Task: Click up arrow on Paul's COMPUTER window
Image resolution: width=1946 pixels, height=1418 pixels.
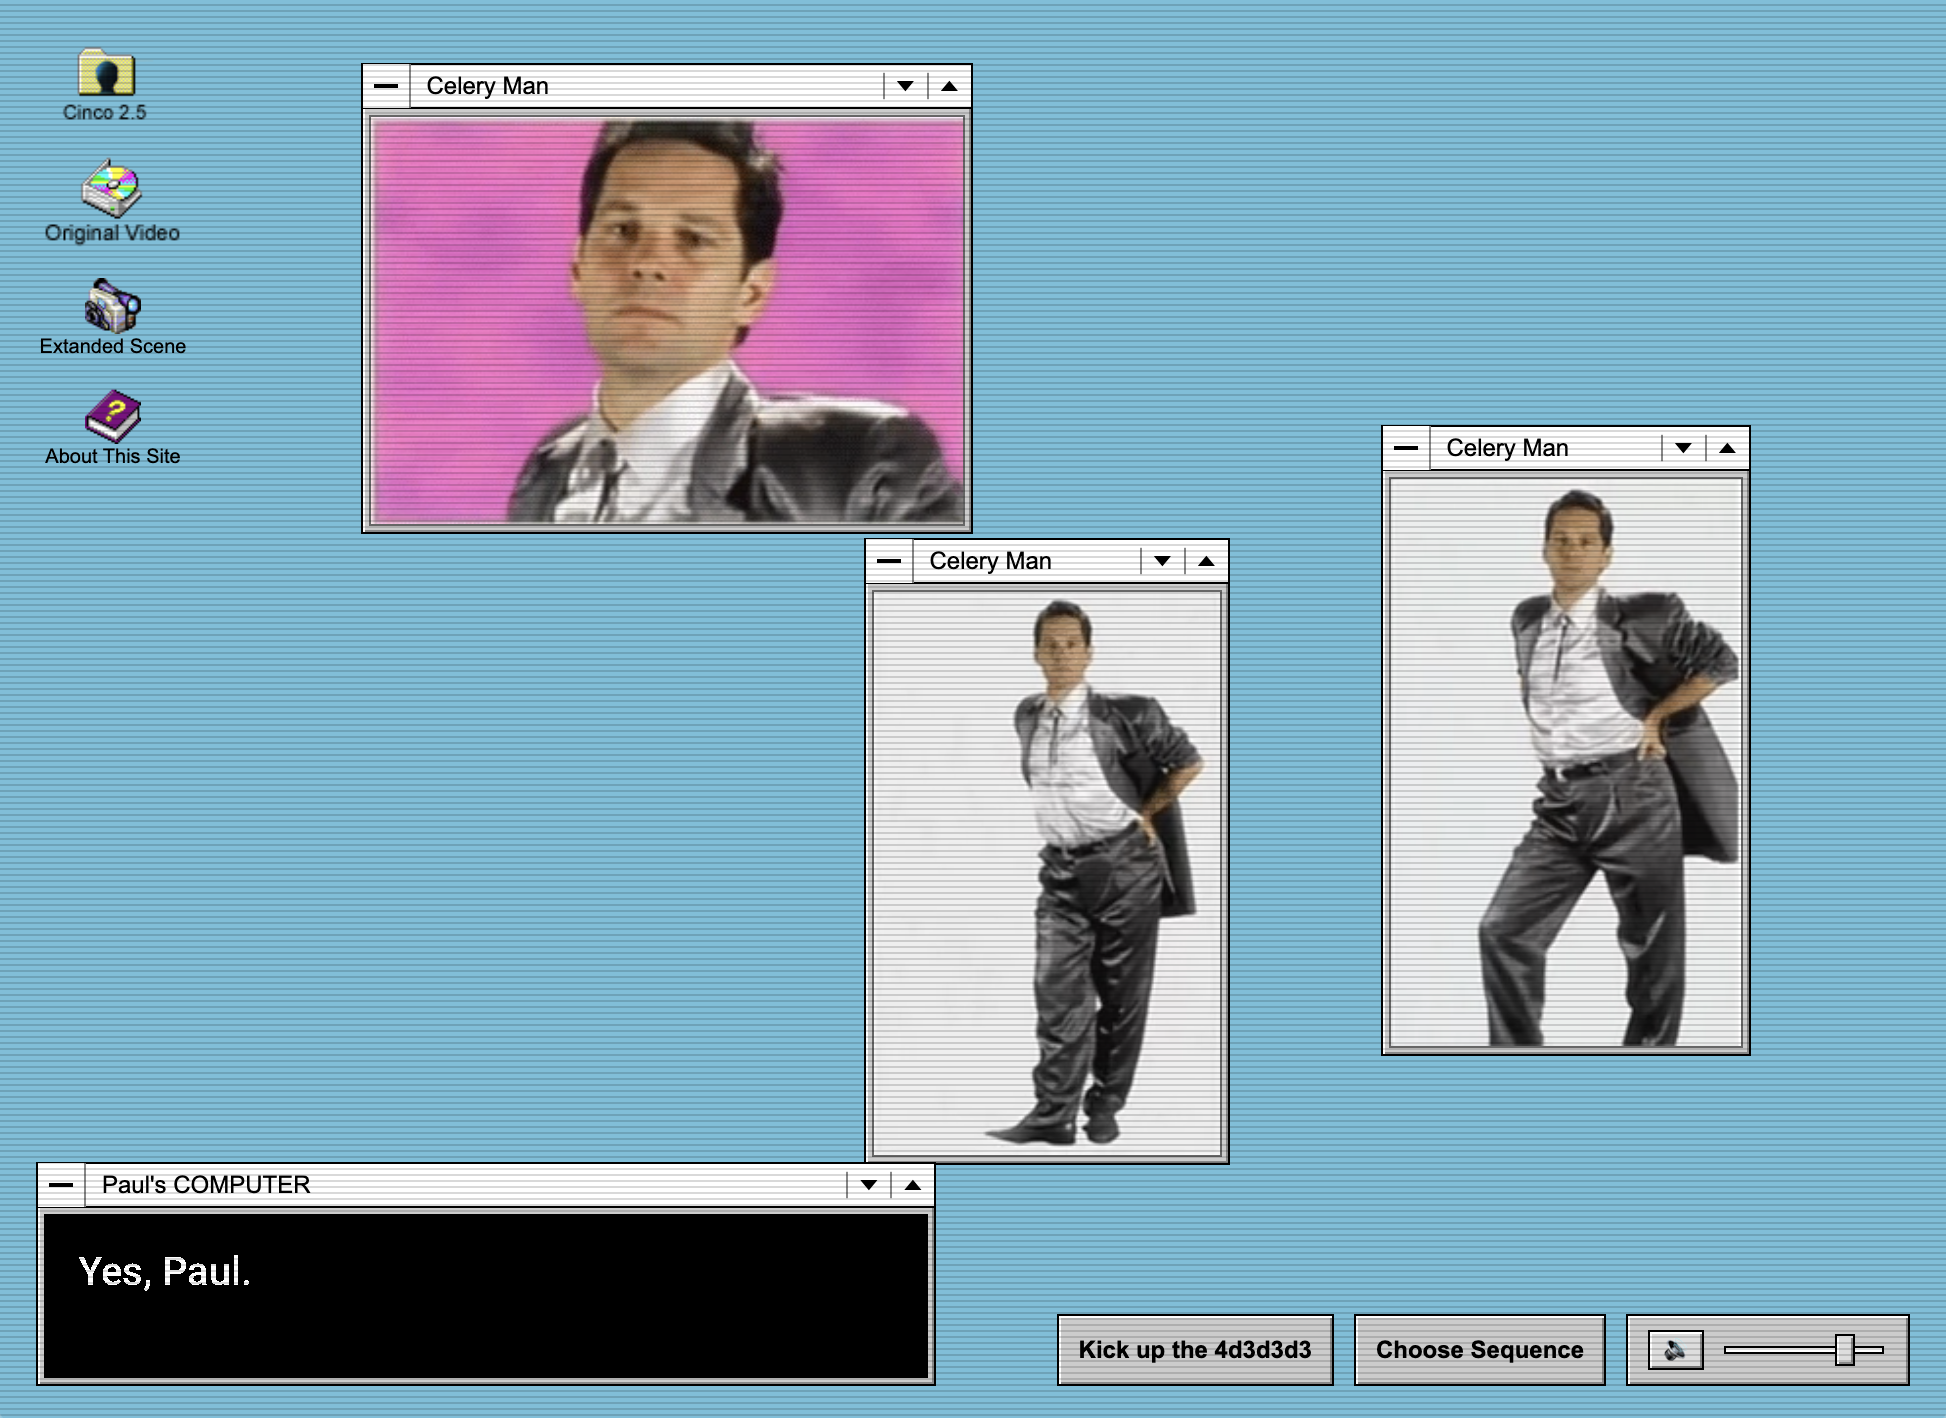Action: (912, 1185)
